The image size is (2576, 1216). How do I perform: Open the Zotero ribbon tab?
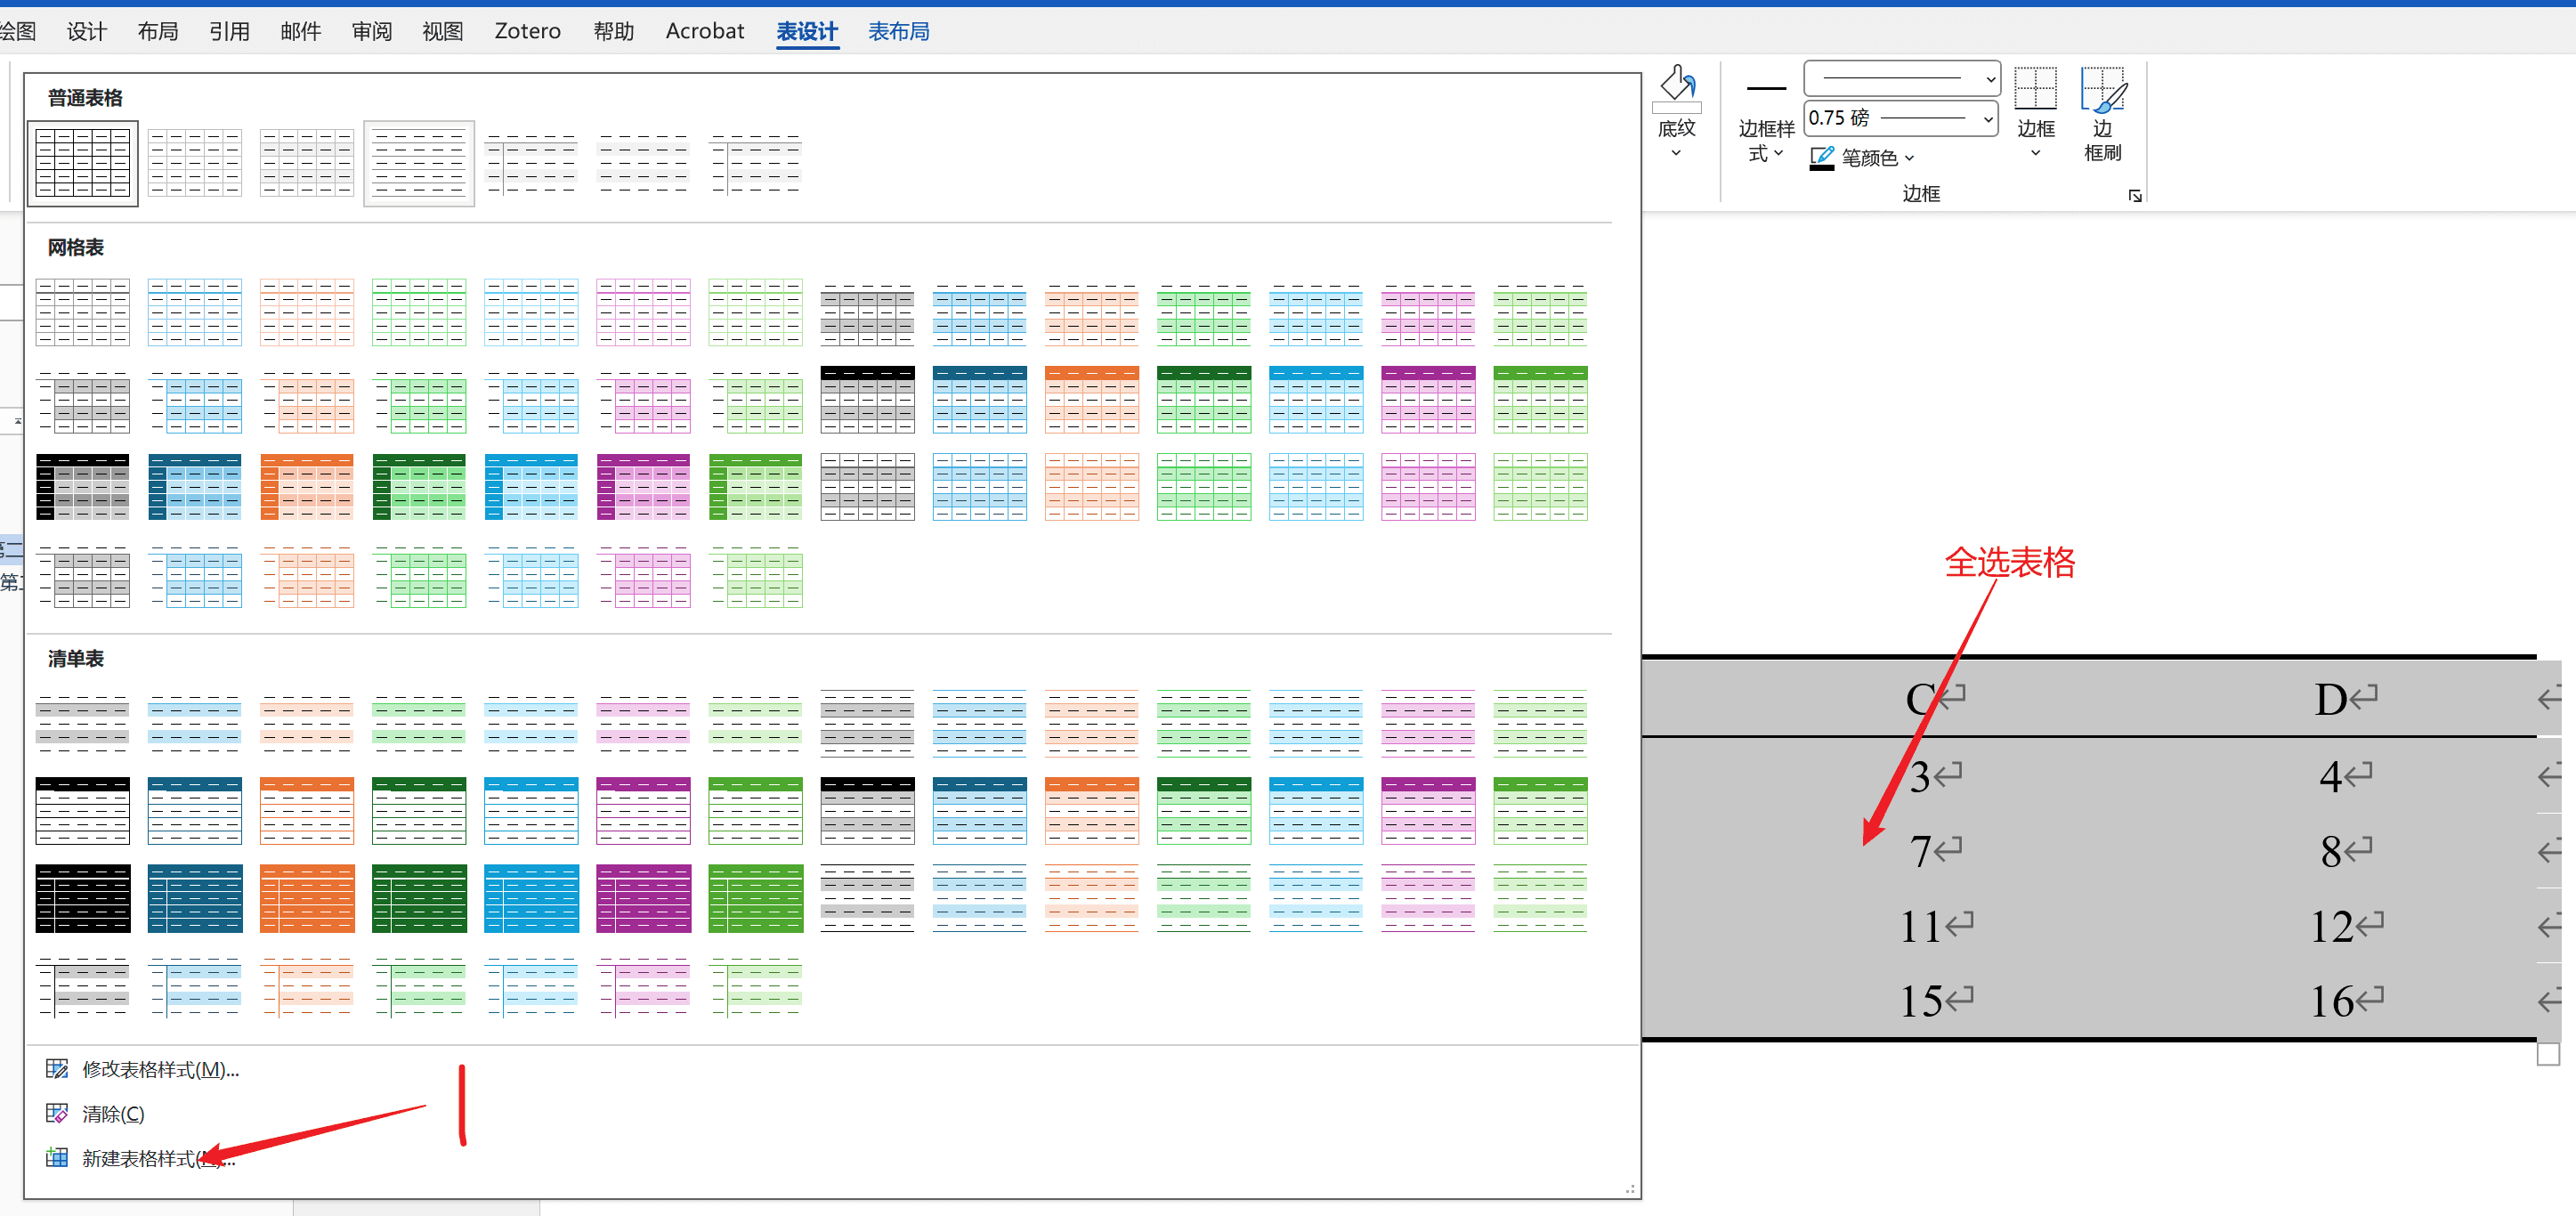(527, 32)
